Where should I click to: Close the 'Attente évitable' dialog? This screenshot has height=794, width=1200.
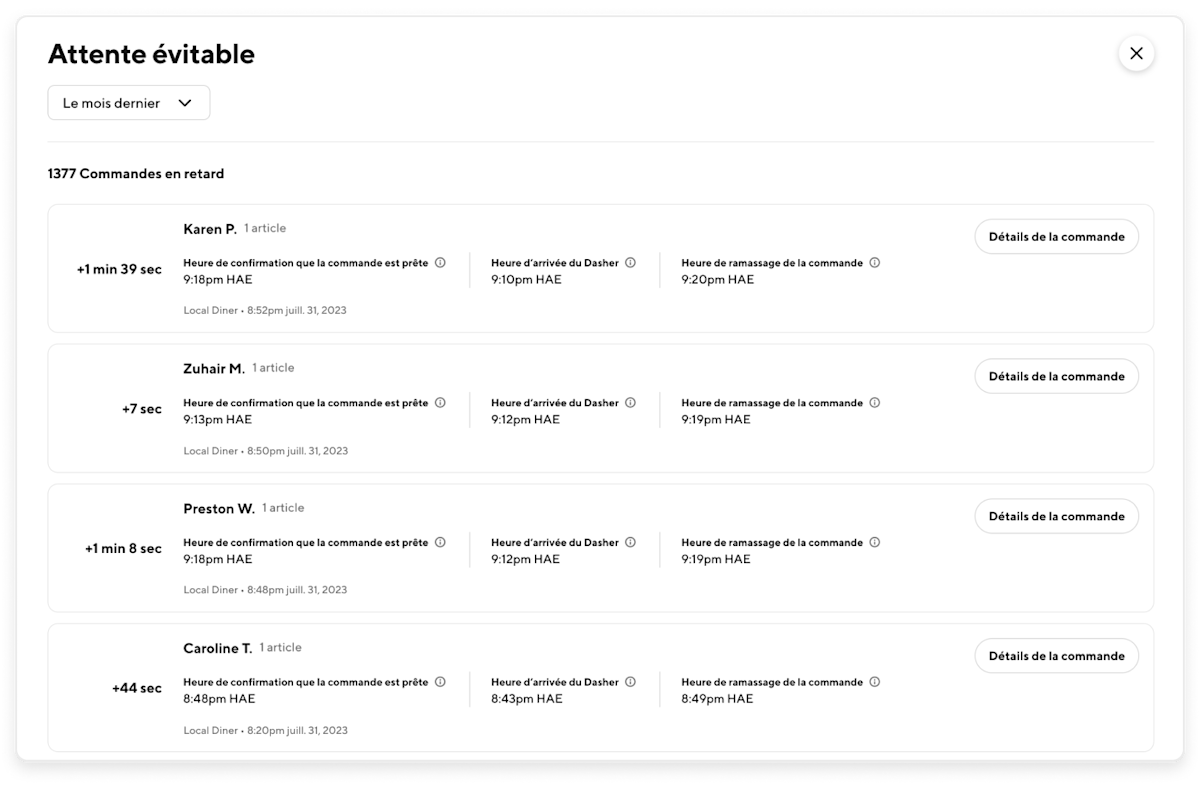pyautogui.click(x=1136, y=54)
